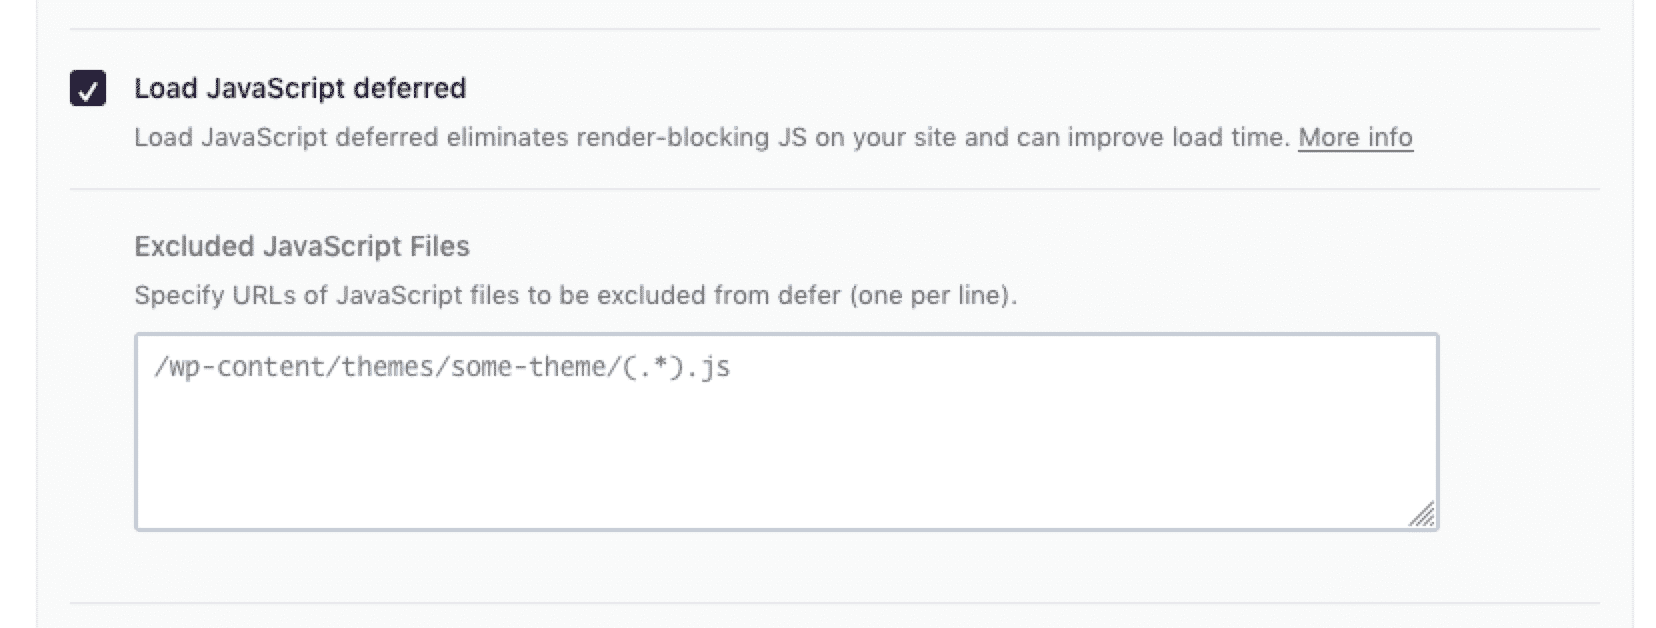1656x628 pixels.
Task: Click the resize grip in textarea corner
Action: coord(1424,512)
